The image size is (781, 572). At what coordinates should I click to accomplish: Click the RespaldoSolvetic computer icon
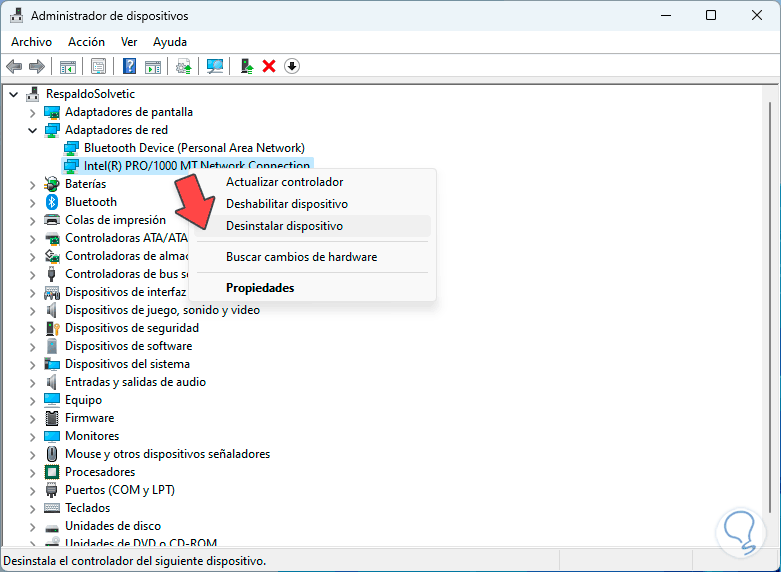33,94
